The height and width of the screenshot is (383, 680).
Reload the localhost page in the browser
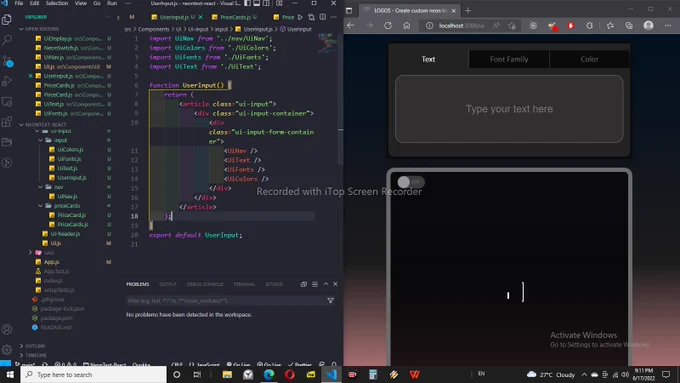click(388, 26)
